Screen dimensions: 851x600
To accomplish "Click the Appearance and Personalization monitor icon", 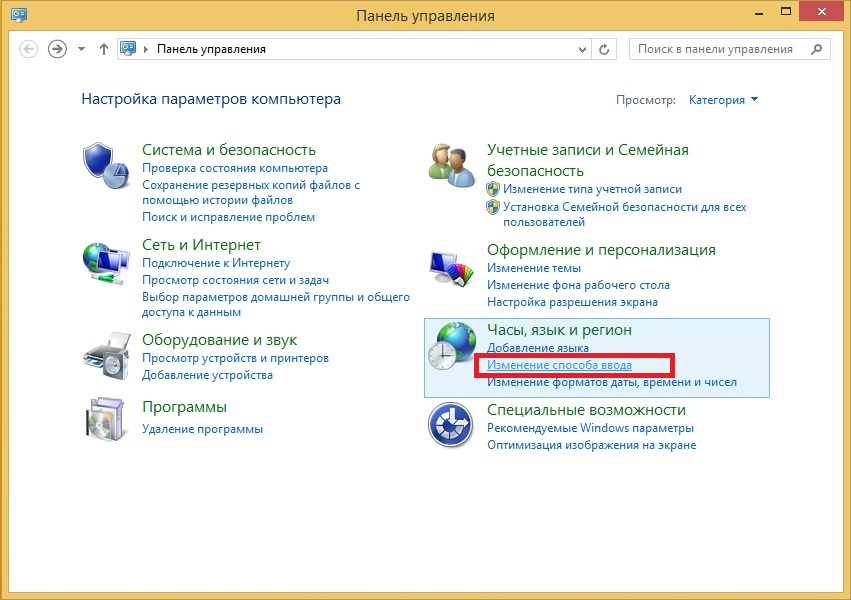I will coord(451,268).
